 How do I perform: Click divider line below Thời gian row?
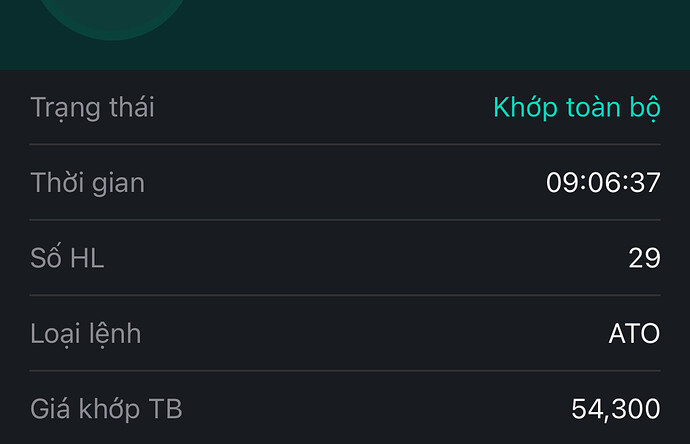345,220
